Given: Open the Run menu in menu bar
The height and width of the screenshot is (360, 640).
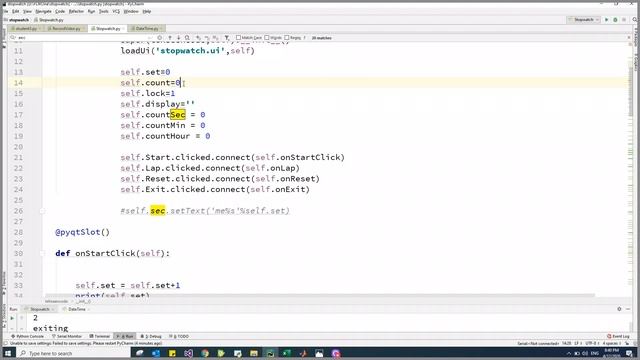Looking at the screenshot, I should point(91,11).
